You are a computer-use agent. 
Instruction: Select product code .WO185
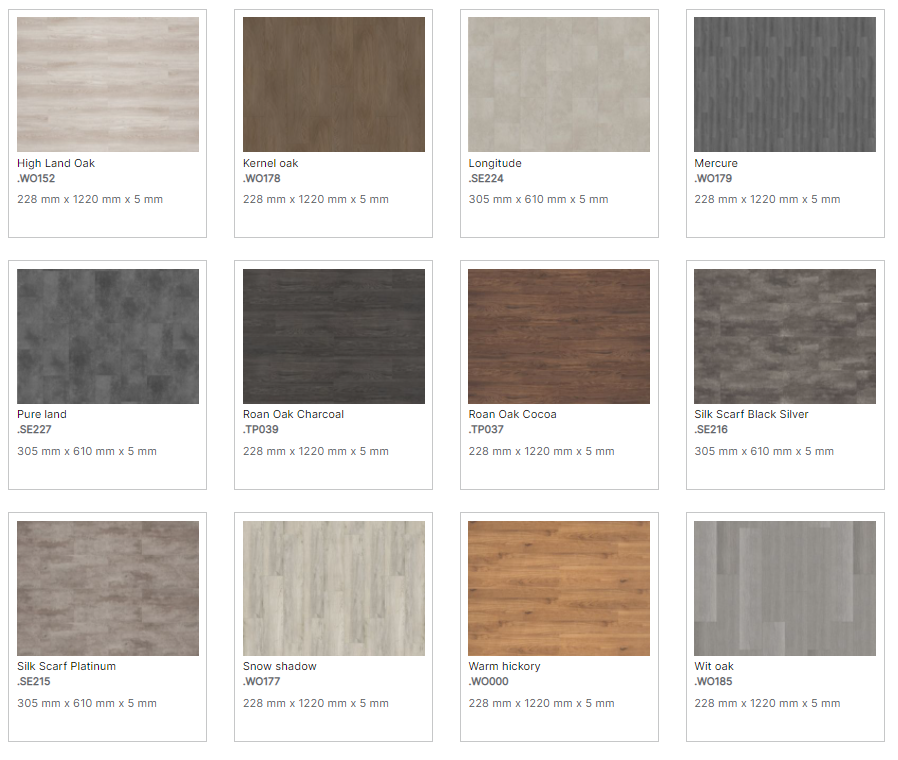click(x=714, y=681)
